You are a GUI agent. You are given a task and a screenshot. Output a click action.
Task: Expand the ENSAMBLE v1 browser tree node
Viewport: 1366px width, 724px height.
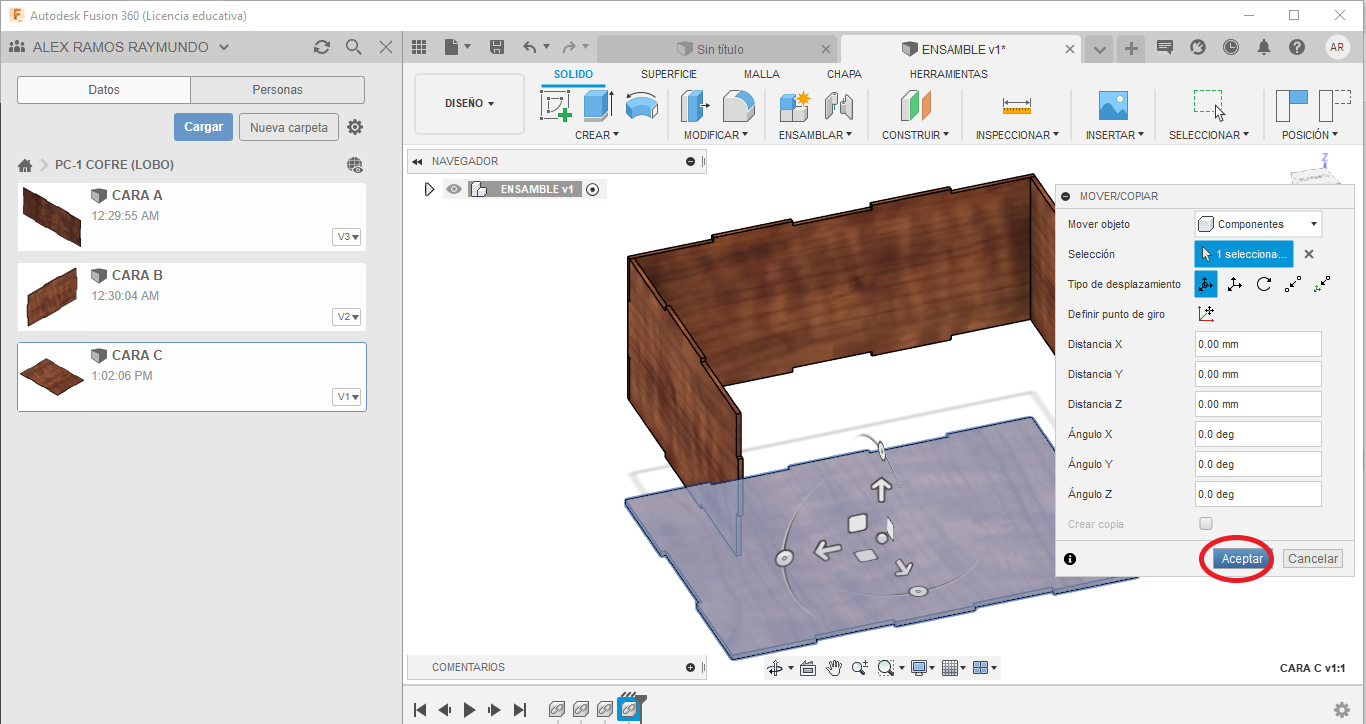click(x=430, y=189)
